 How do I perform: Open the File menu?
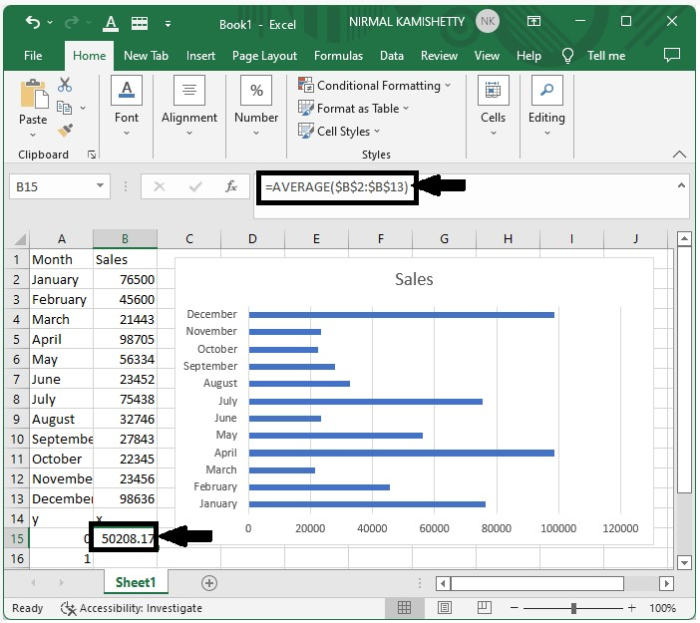pyautogui.click(x=33, y=56)
